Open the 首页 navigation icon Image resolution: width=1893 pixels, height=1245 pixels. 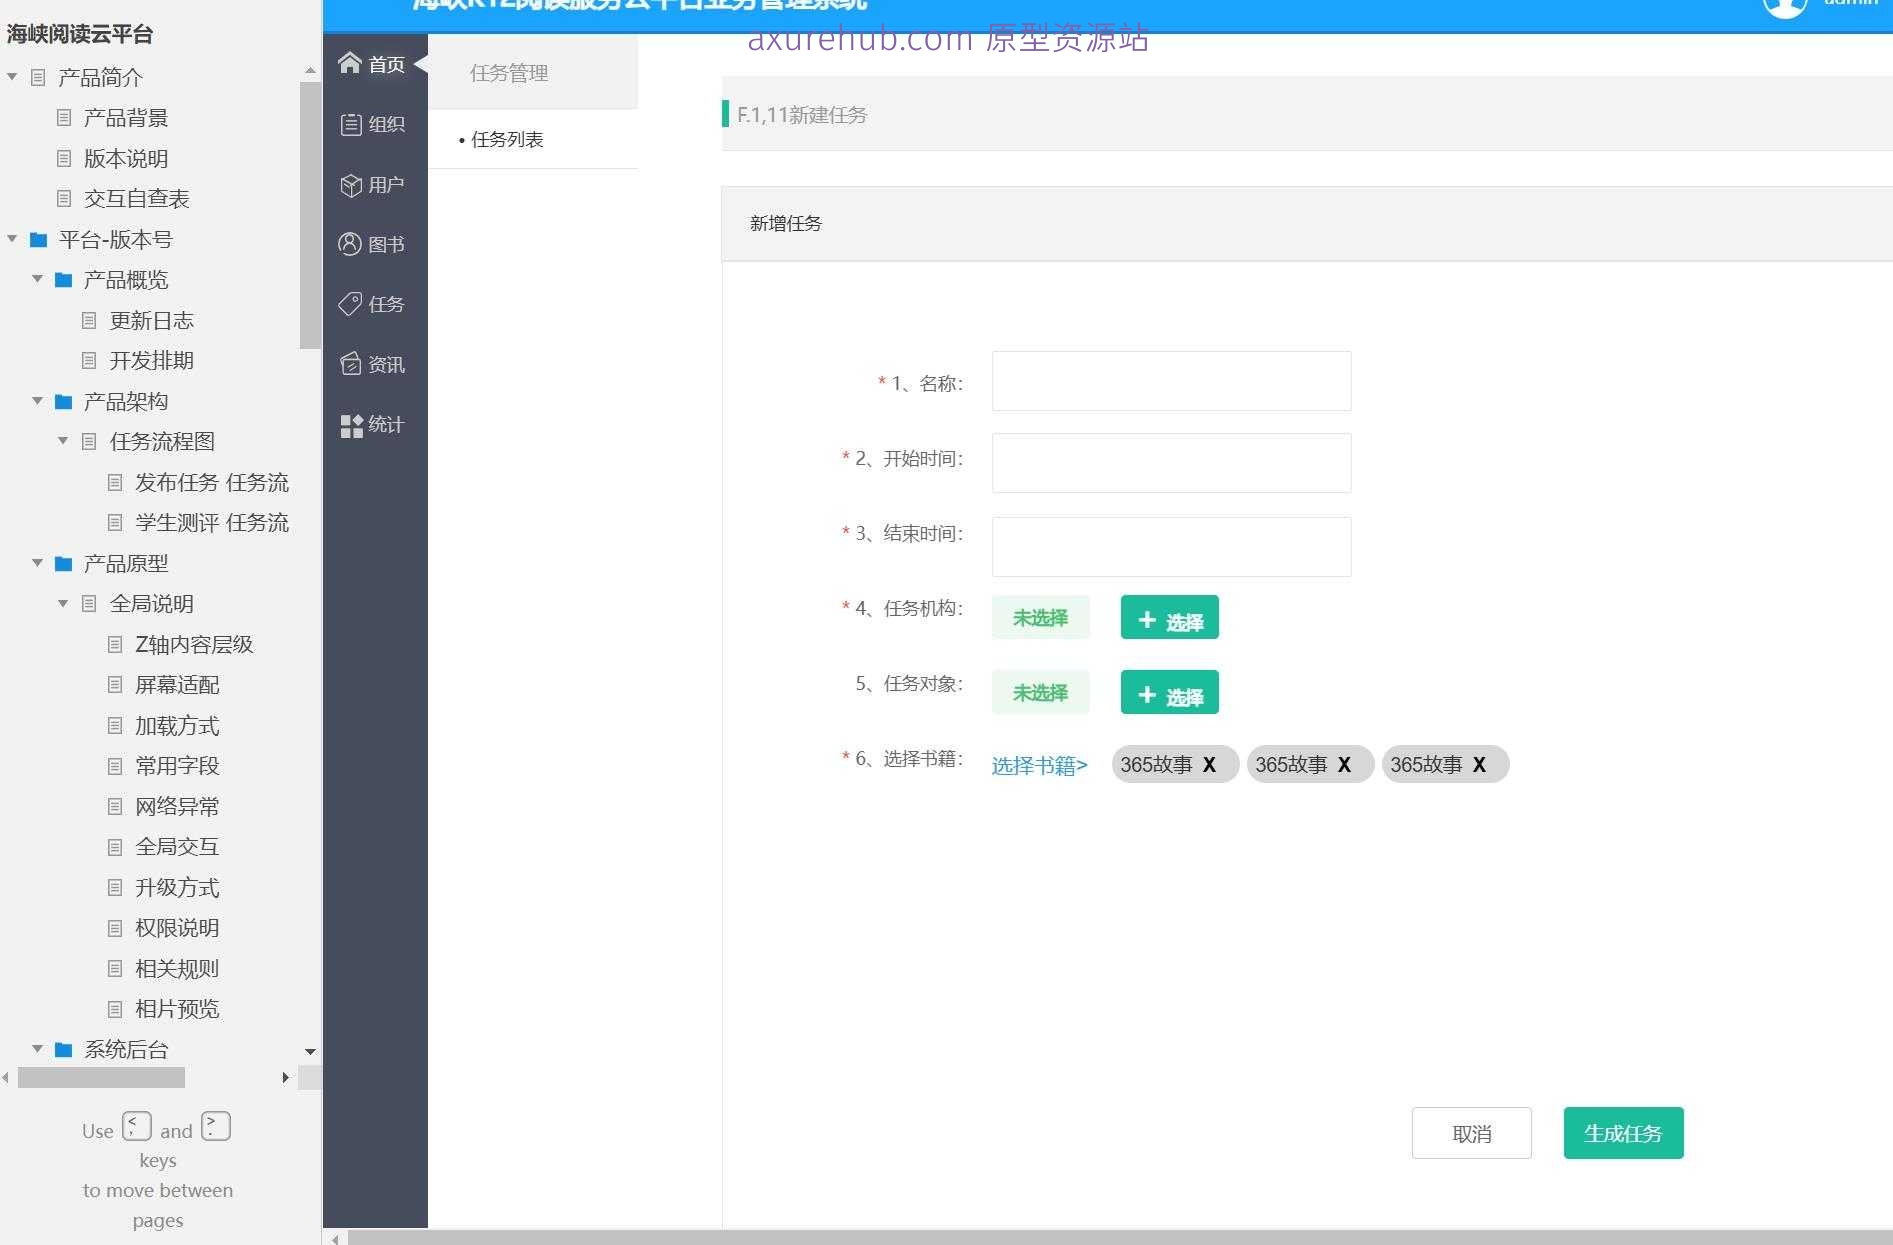[x=374, y=63]
